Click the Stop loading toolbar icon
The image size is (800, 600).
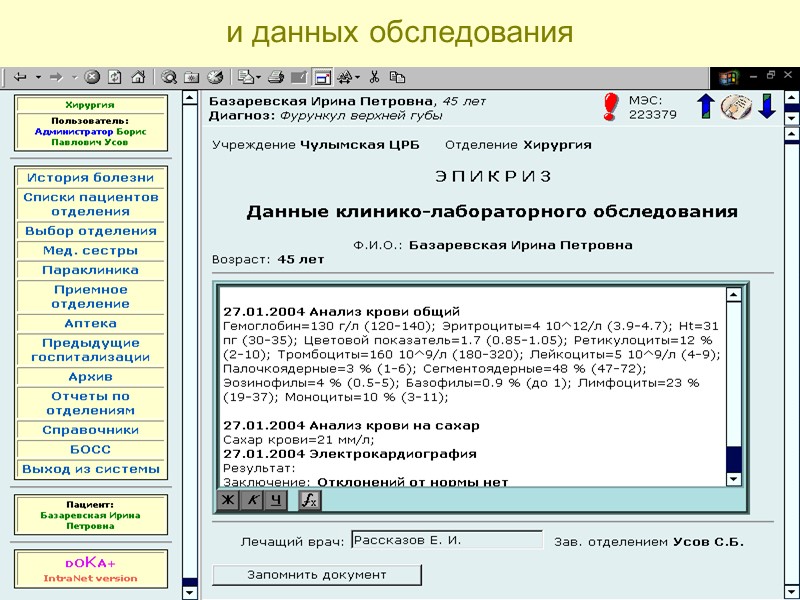[x=91, y=77]
